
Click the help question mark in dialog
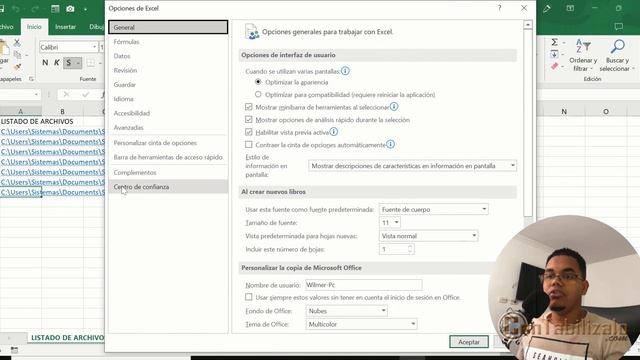(499, 8)
